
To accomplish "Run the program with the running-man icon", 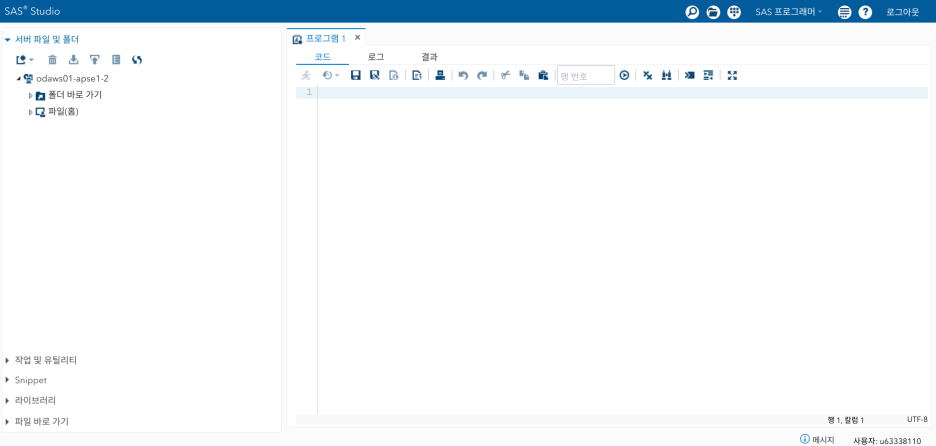I will point(306,75).
